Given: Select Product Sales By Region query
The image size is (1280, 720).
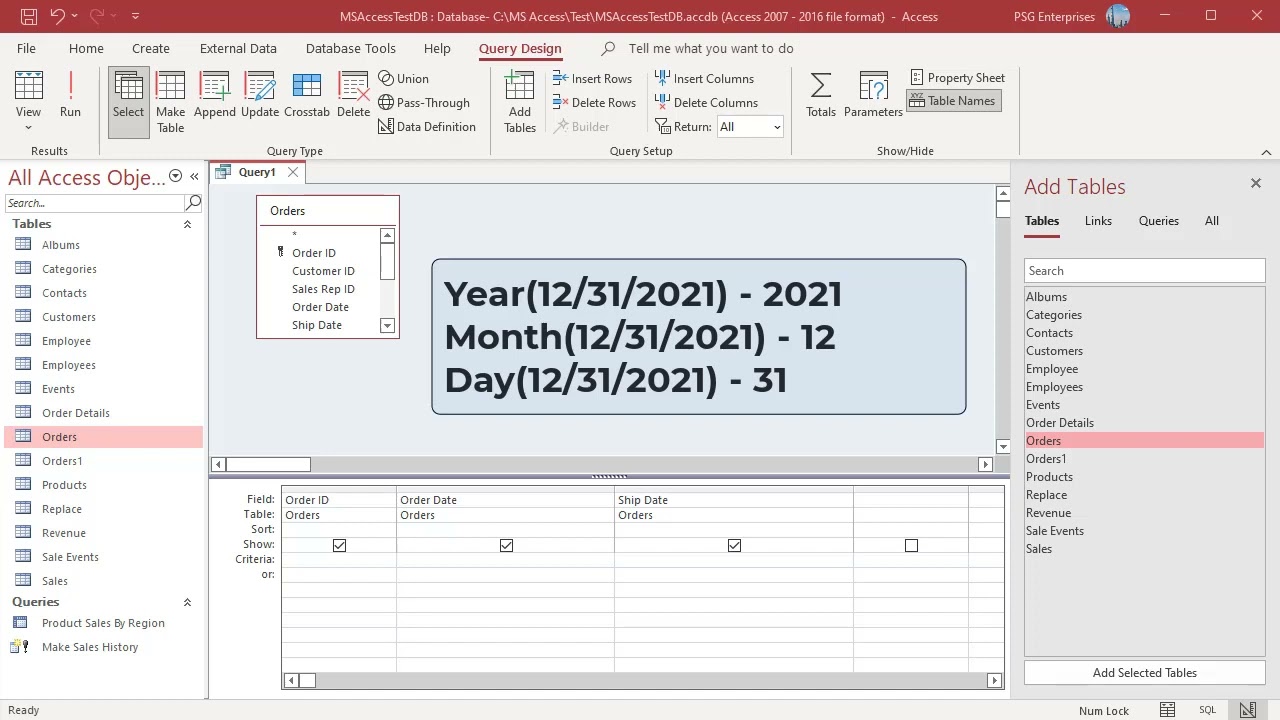Looking at the screenshot, I should tap(103, 623).
